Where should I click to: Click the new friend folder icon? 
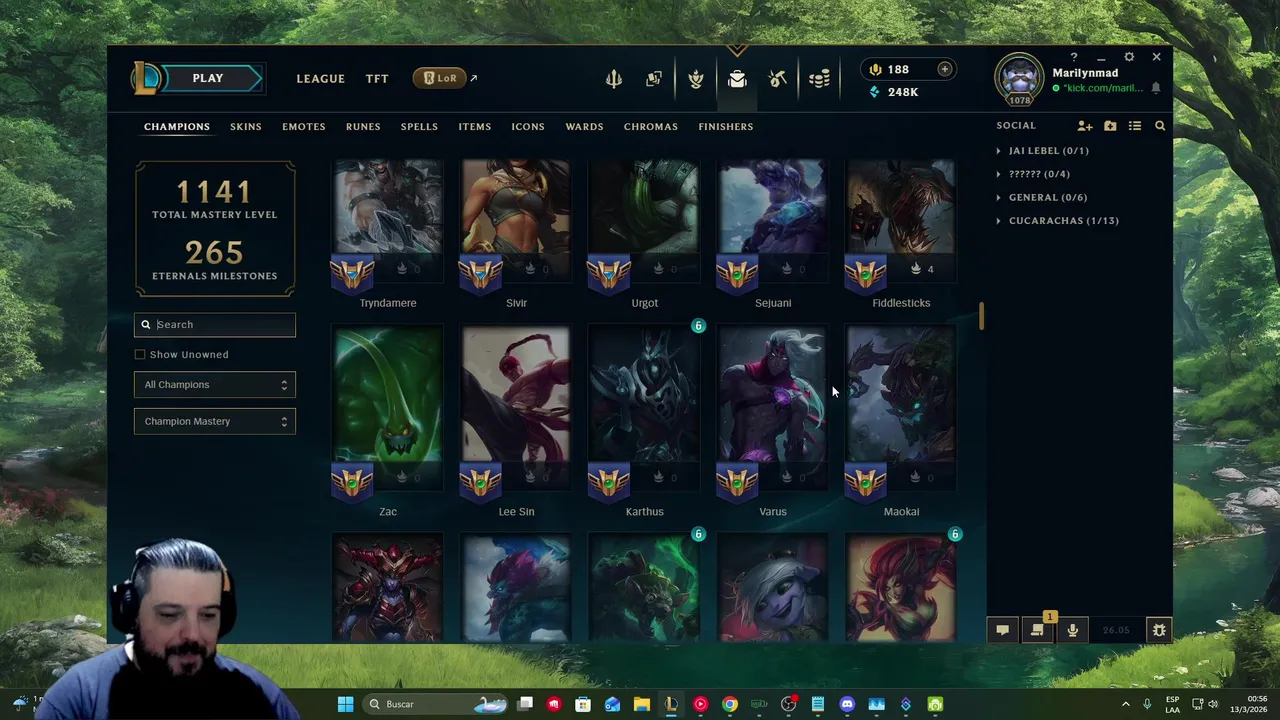point(1110,126)
